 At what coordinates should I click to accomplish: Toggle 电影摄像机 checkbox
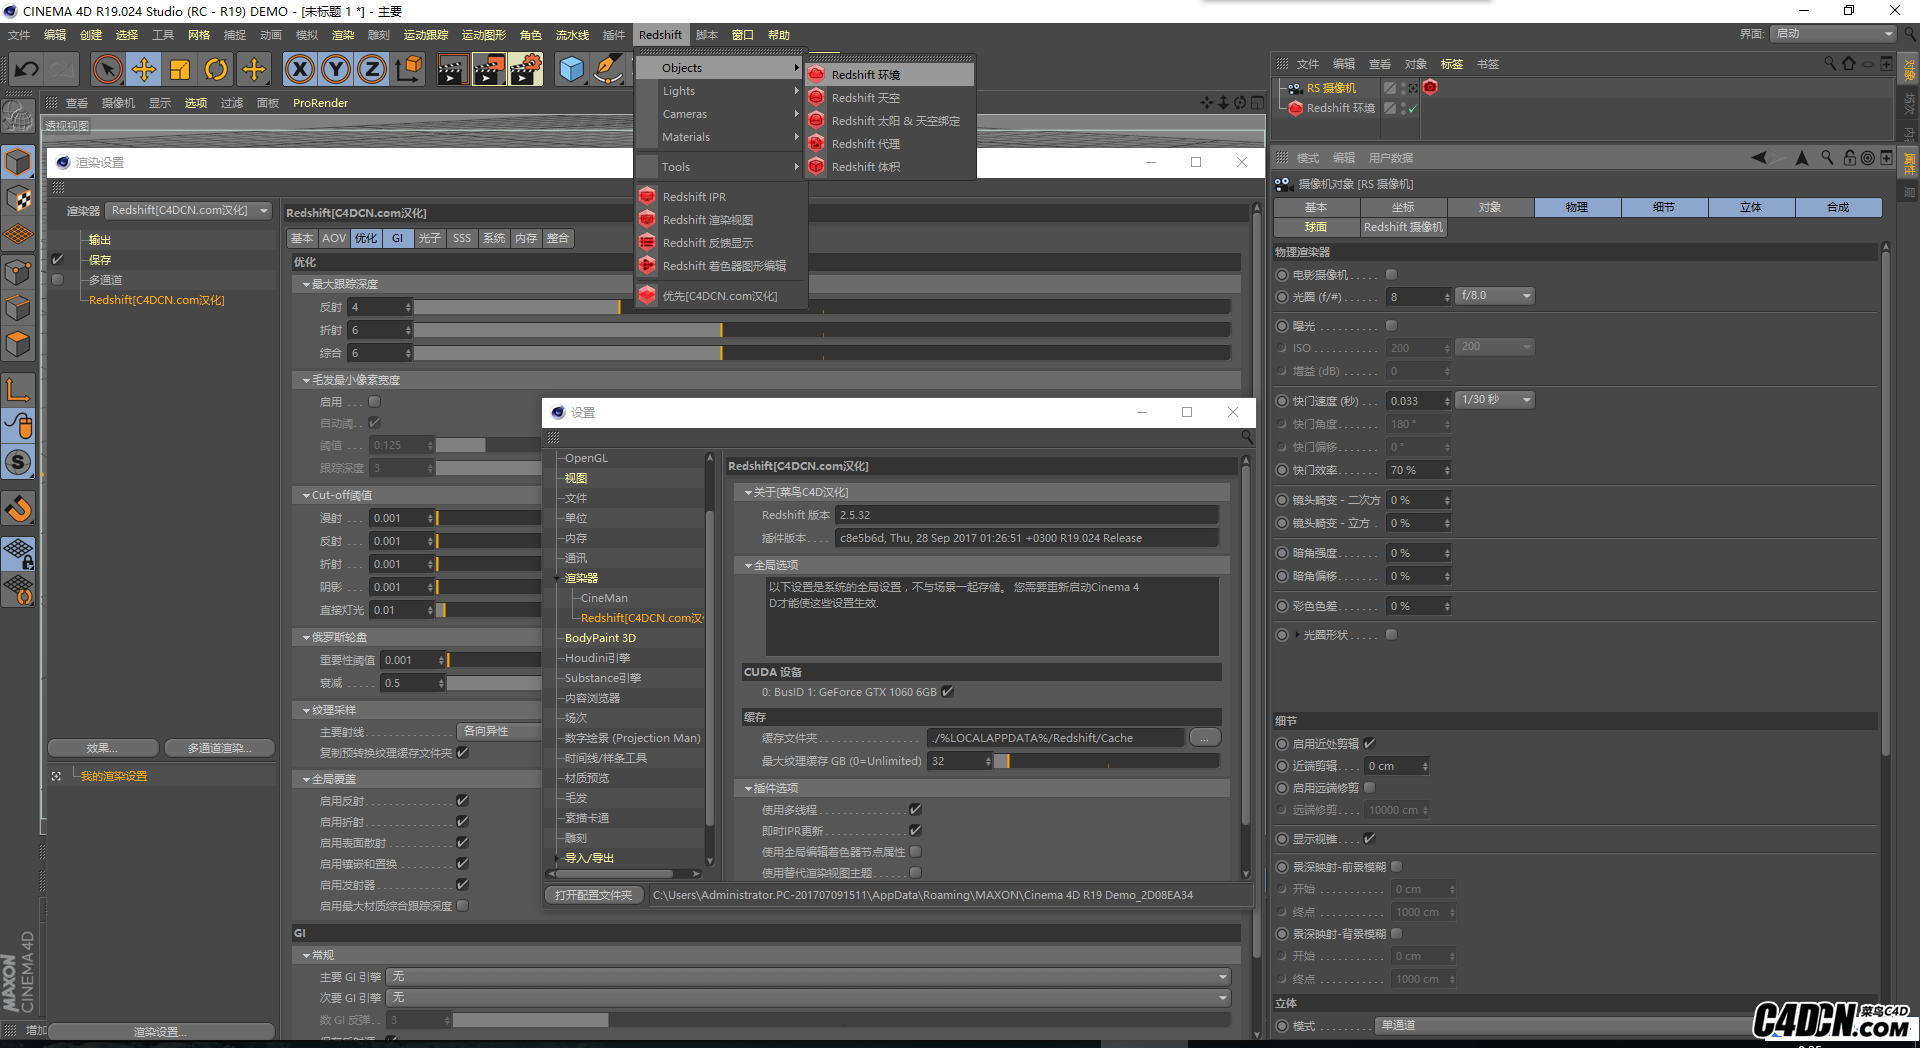tap(1391, 274)
